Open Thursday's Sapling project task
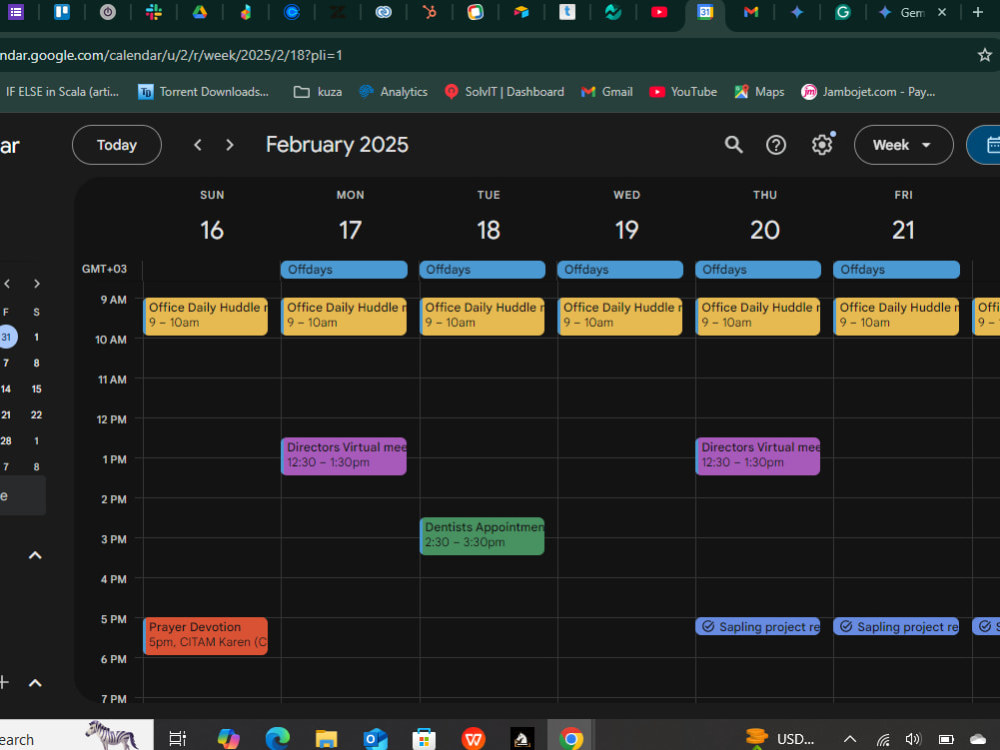 [x=758, y=626]
